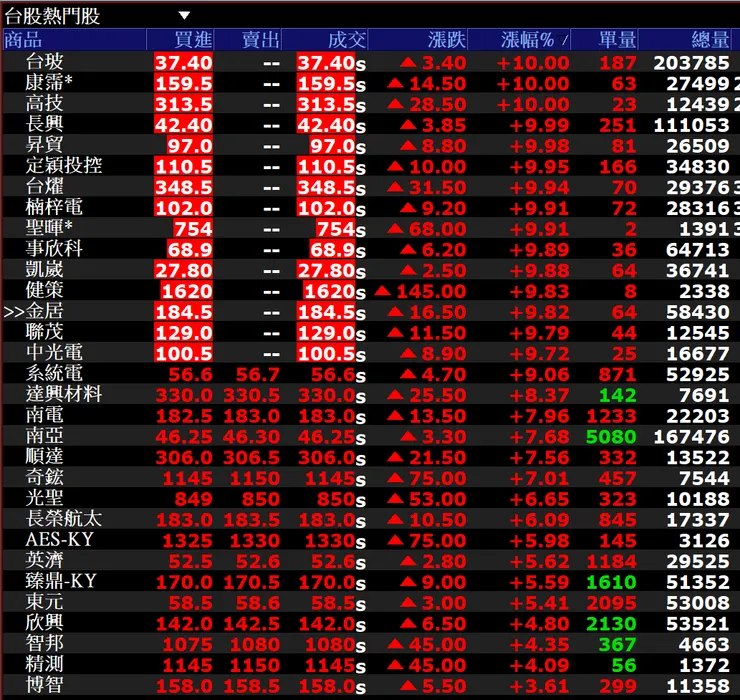Select the currently marked 金居 stock name
This screenshot has width=740, height=700.
tap(44, 311)
